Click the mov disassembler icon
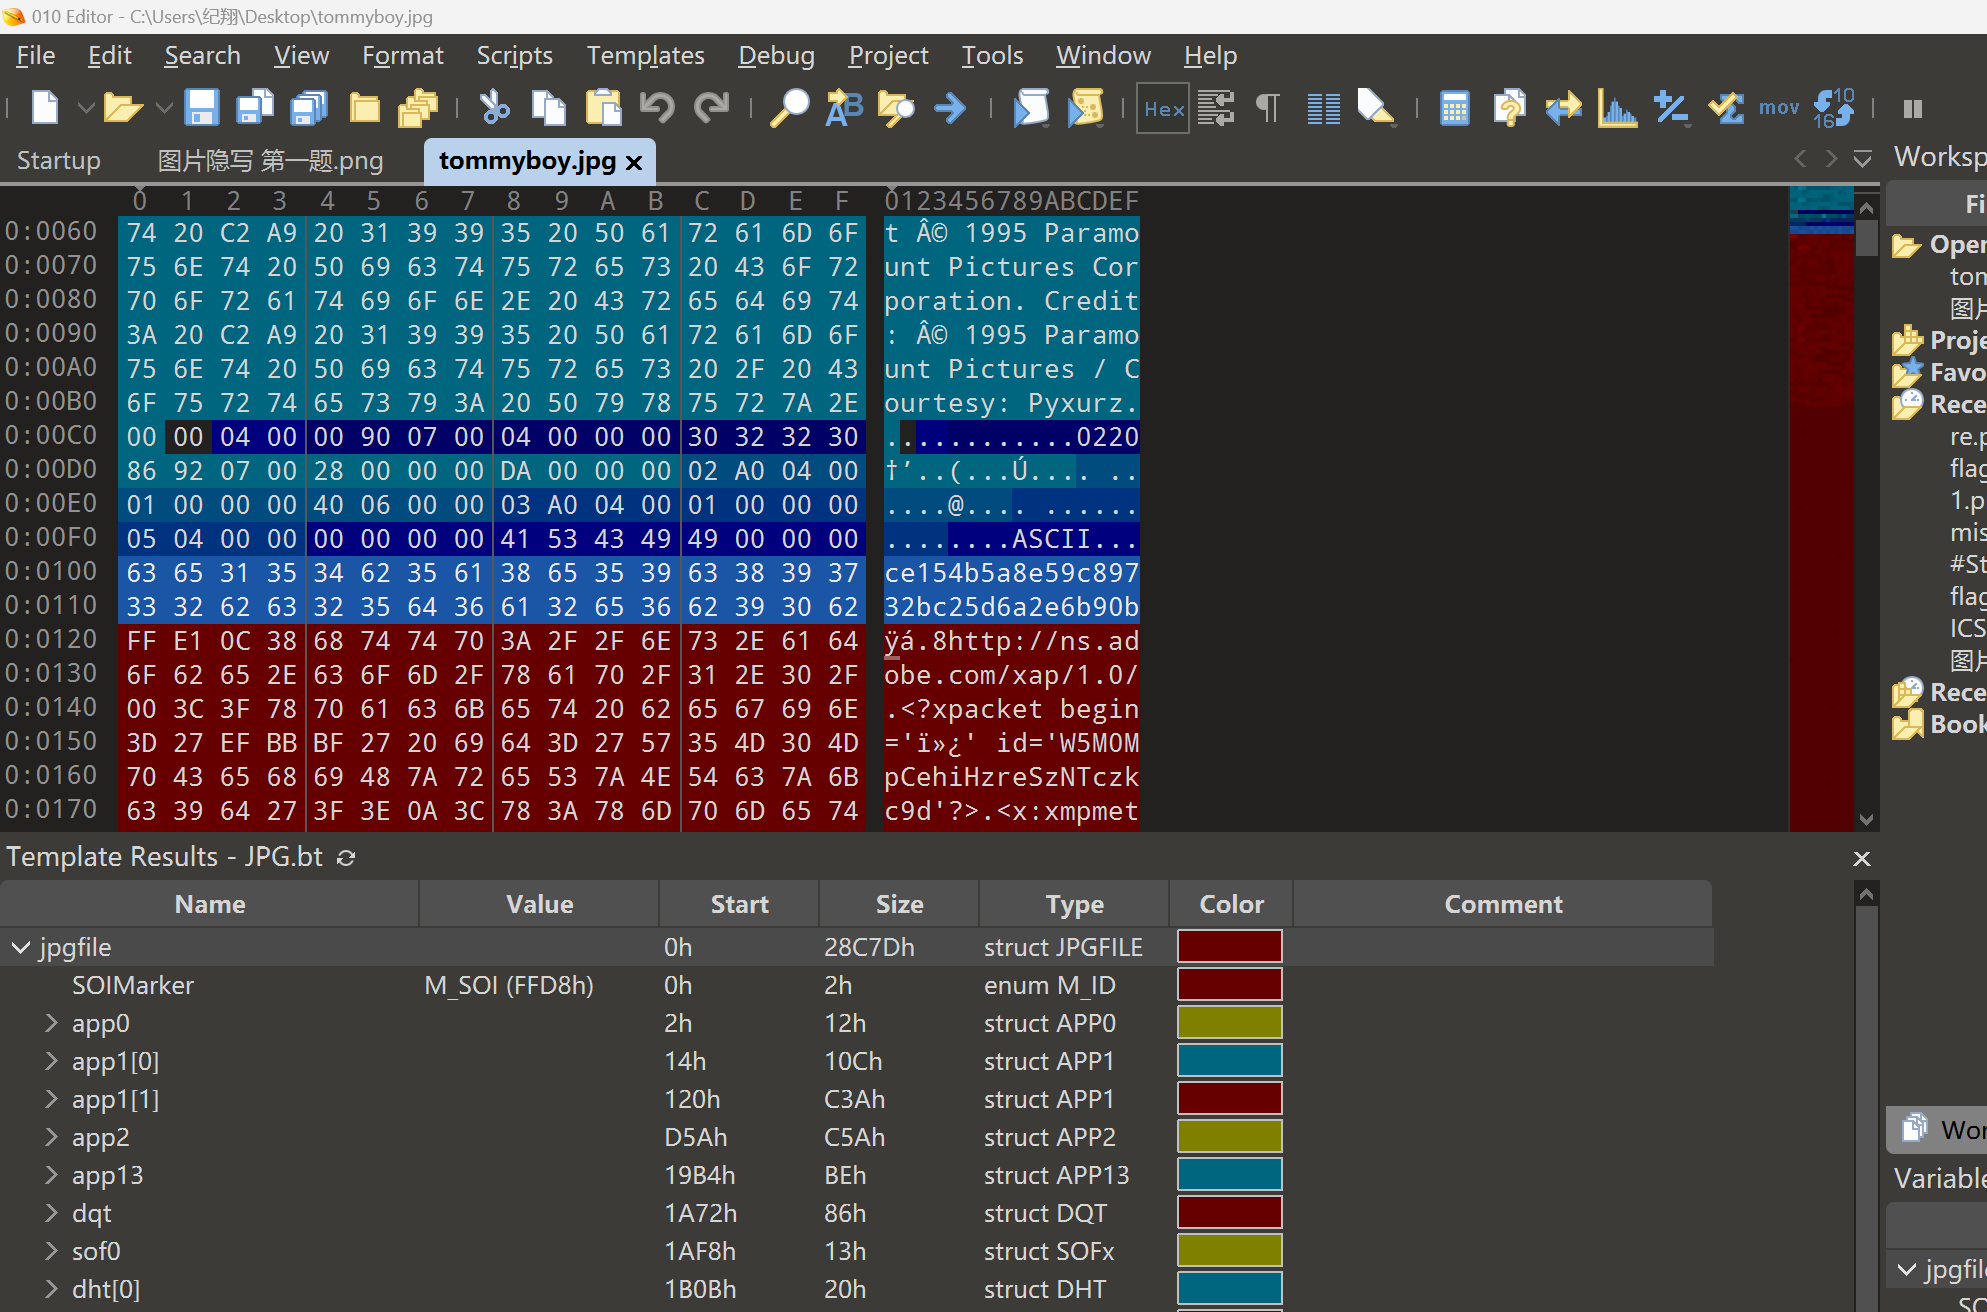 pyautogui.click(x=1779, y=107)
